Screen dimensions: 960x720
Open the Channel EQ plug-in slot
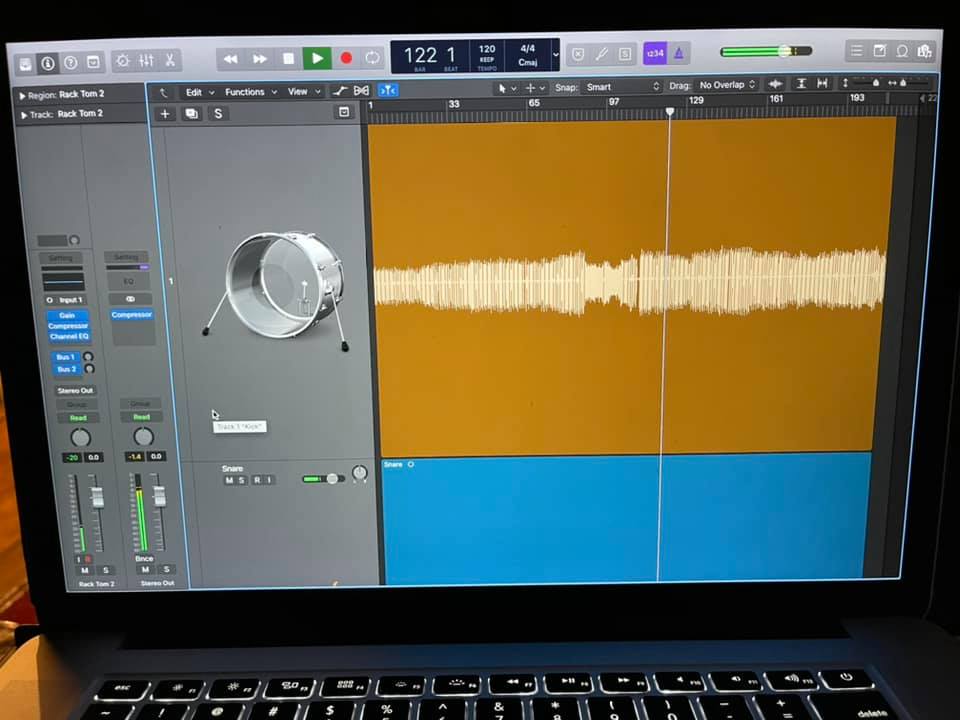(69, 337)
